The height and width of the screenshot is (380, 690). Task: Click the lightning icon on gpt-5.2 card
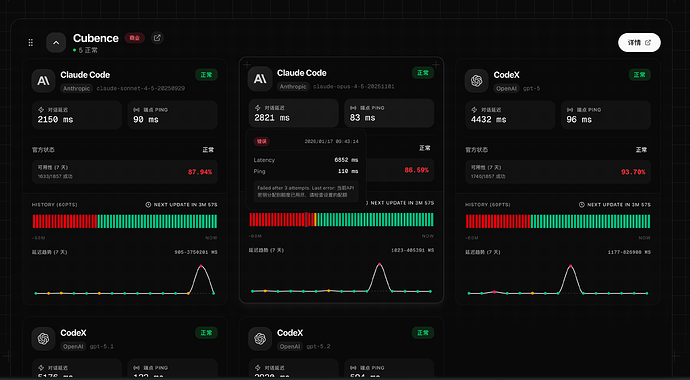click(x=258, y=368)
